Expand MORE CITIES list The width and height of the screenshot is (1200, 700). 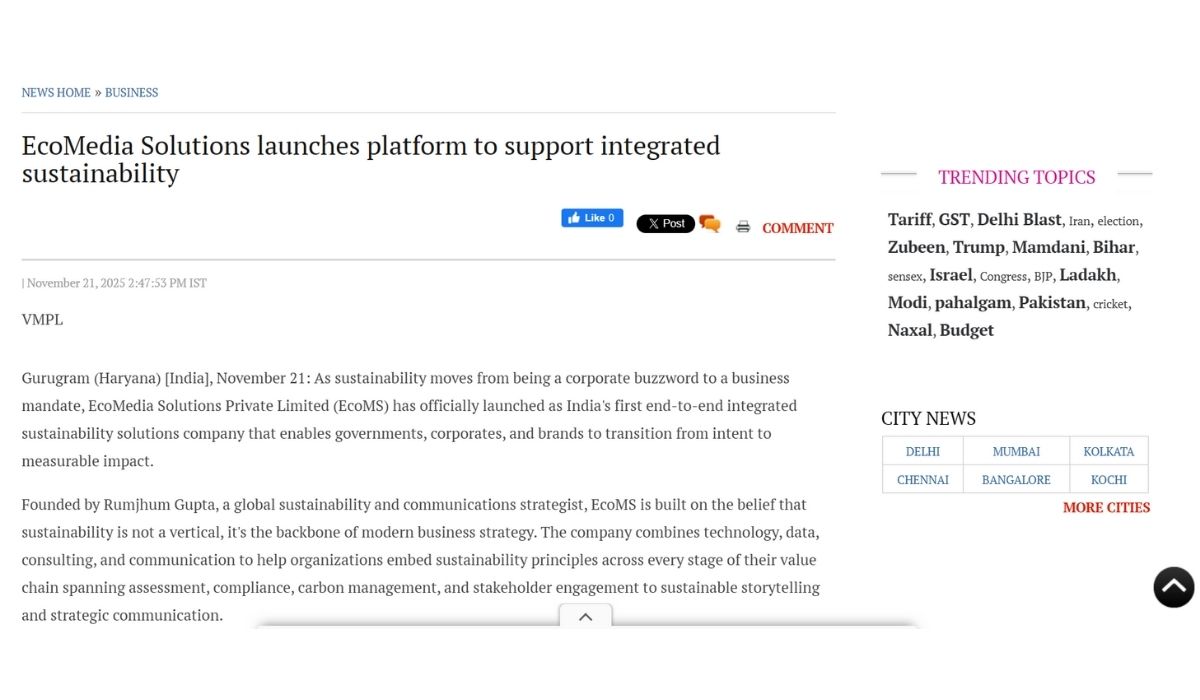[1106, 507]
